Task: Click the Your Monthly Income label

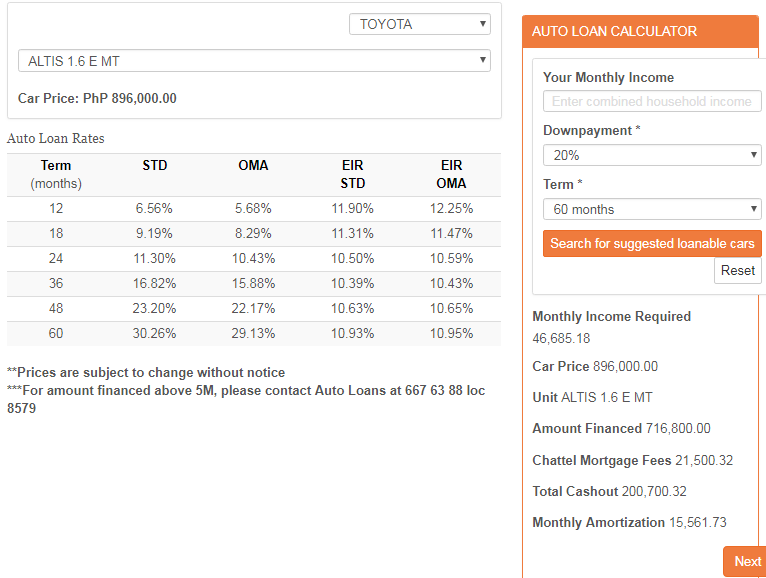Action: click(x=608, y=77)
